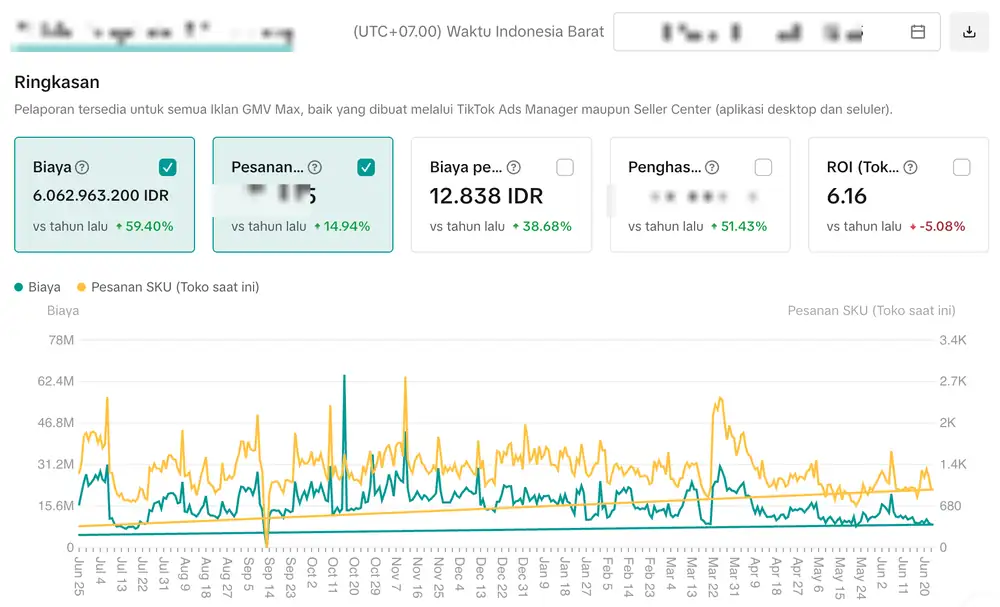The height and width of the screenshot is (607, 1000).
Task: Click the Sep 14 date axis label
Action: tap(268, 578)
